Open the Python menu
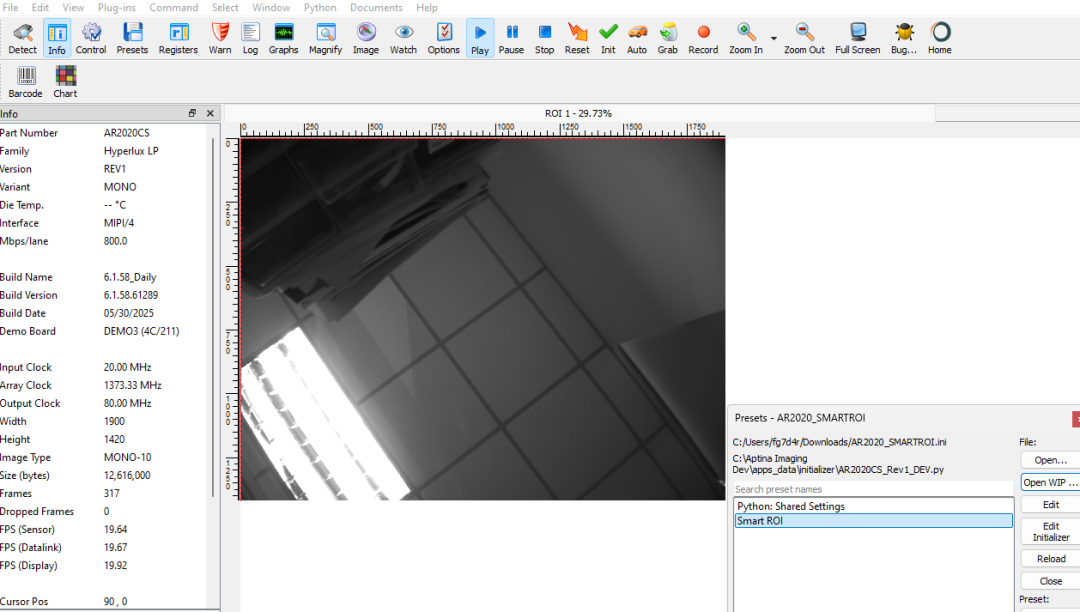This screenshot has height=612, width=1080. click(320, 8)
